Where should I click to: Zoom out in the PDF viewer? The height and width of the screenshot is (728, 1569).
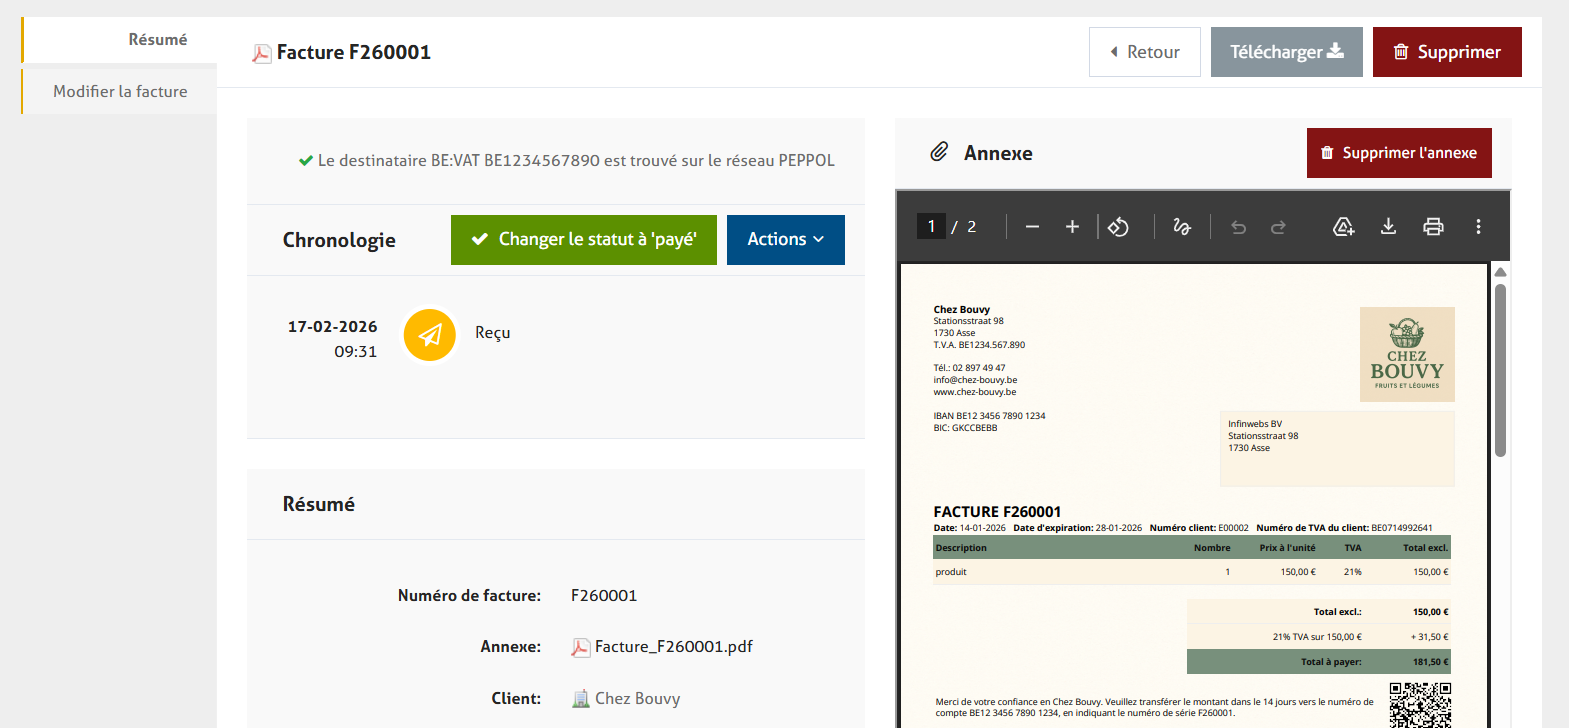1032,227
